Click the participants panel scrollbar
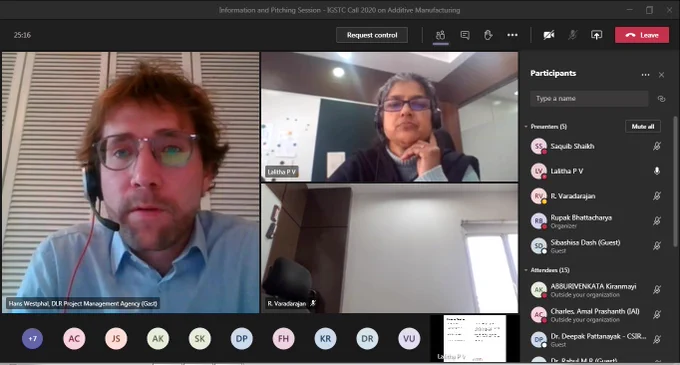The image size is (680, 365). point(675,182)
